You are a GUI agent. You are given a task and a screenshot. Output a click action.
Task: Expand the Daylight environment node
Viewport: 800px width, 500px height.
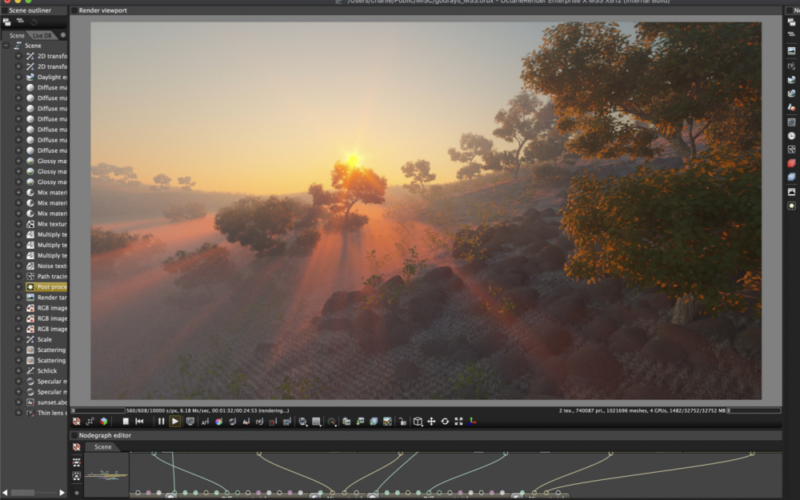coord(18,77)
